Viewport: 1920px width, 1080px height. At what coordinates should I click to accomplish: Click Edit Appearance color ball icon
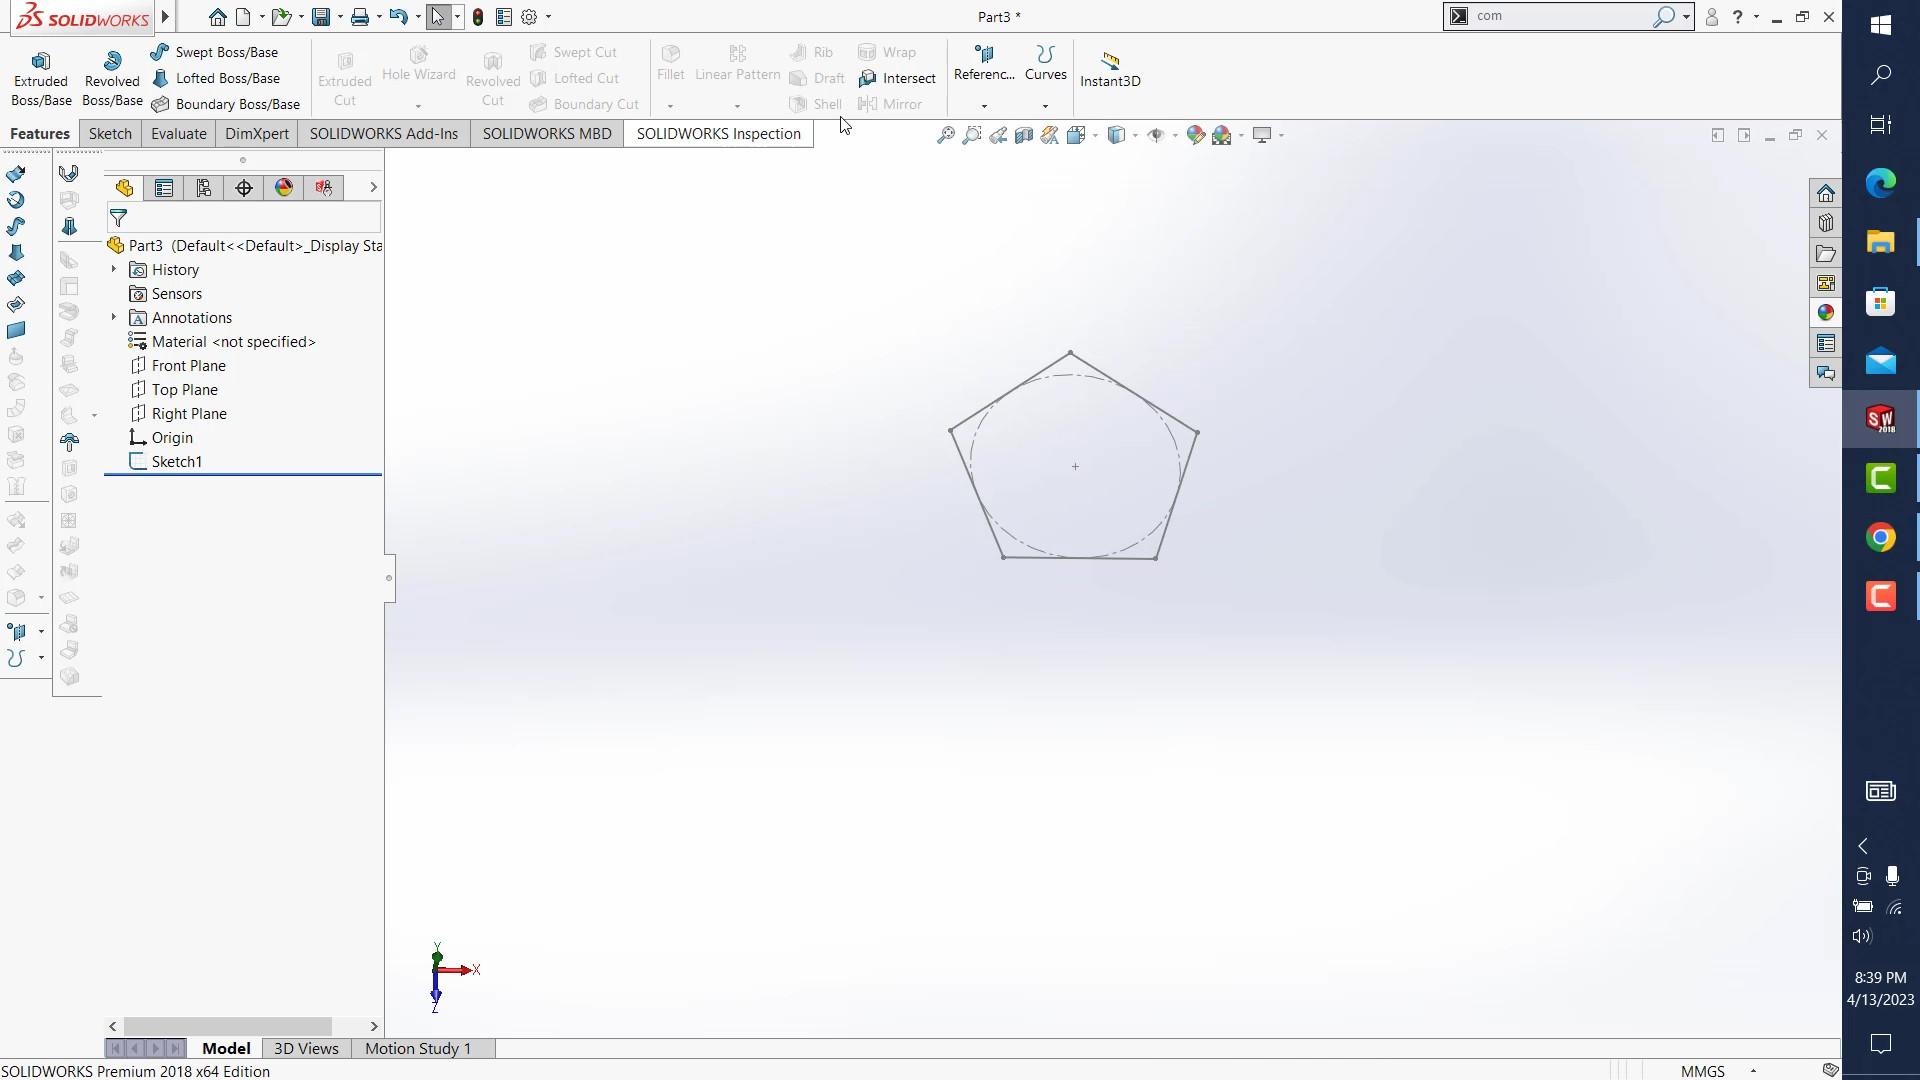(x=1195, y=135)
